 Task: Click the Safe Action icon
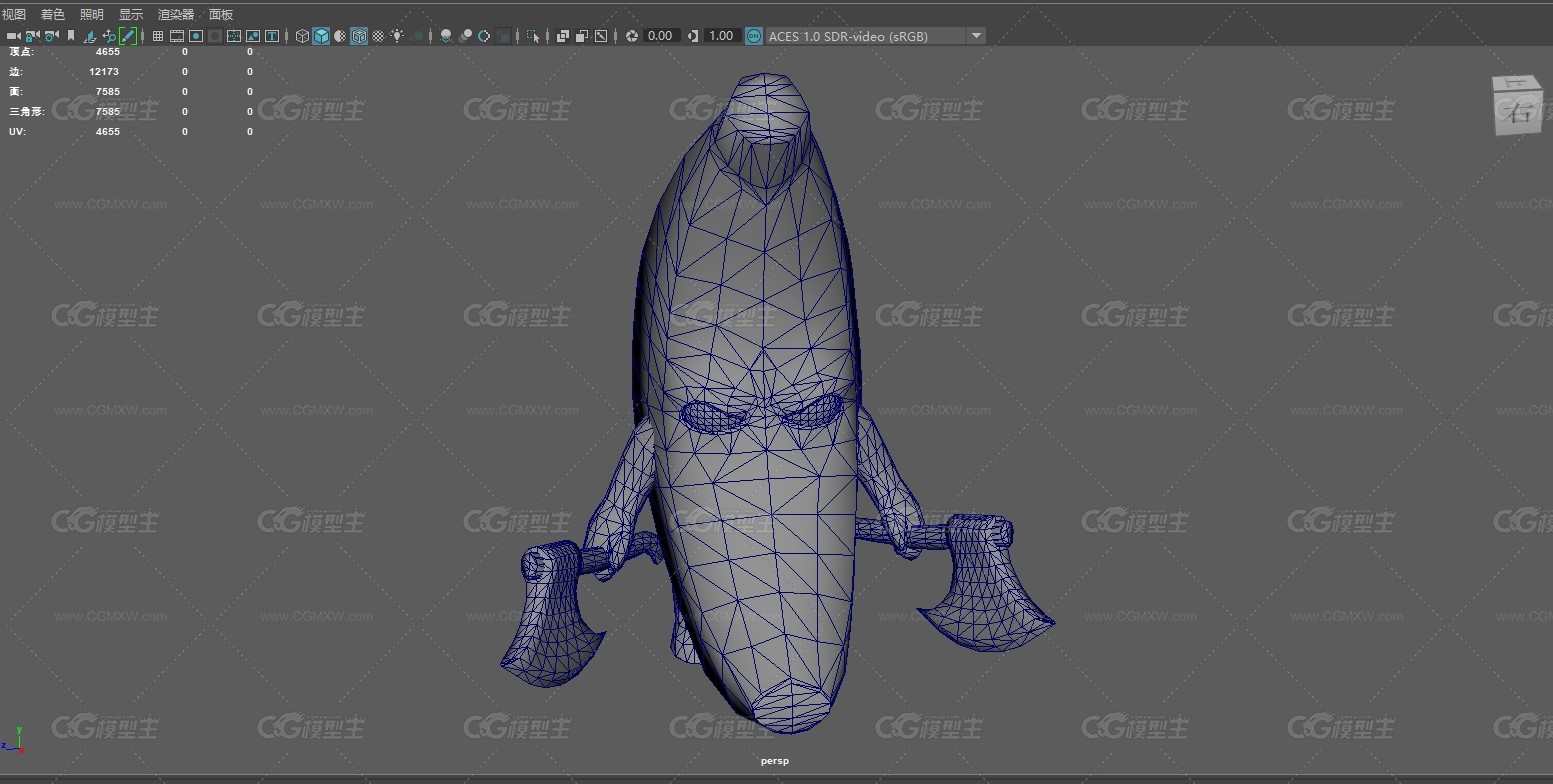[x=253, y=36]
